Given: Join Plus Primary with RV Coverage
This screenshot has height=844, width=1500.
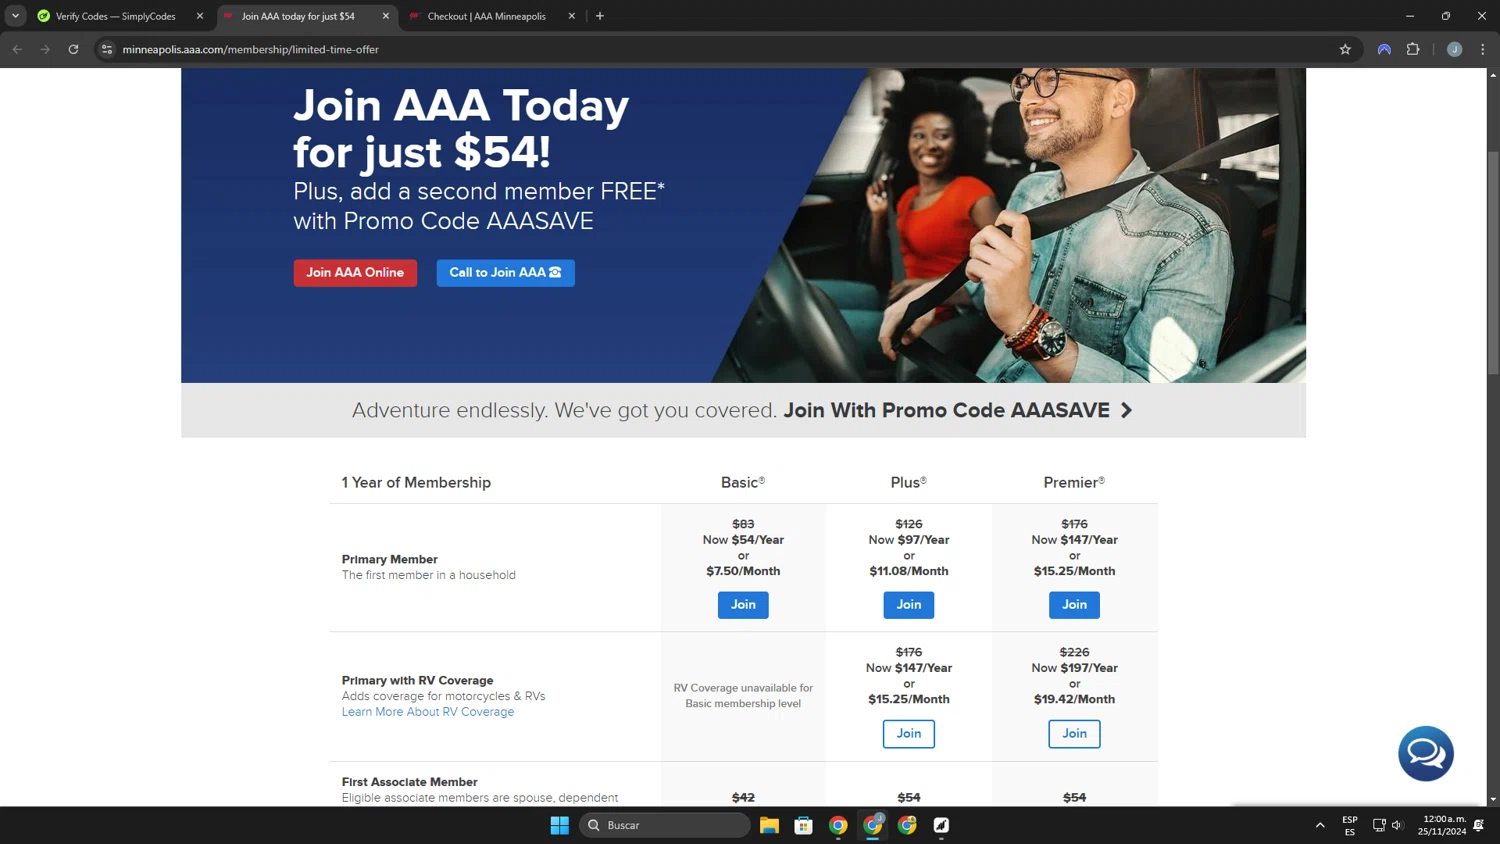Looking at the screenshot, I should point(909,734).
